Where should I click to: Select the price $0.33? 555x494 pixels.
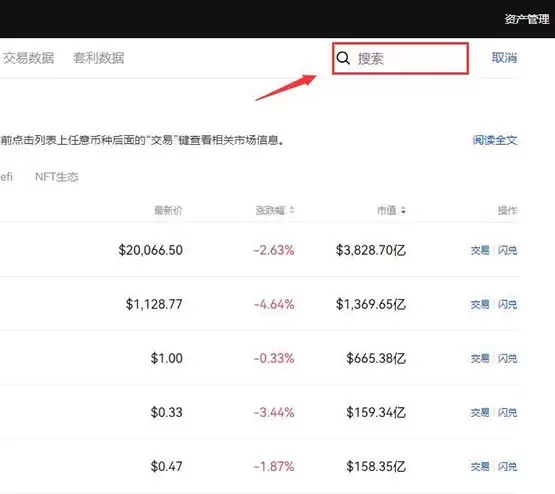(x=167, y=412)
